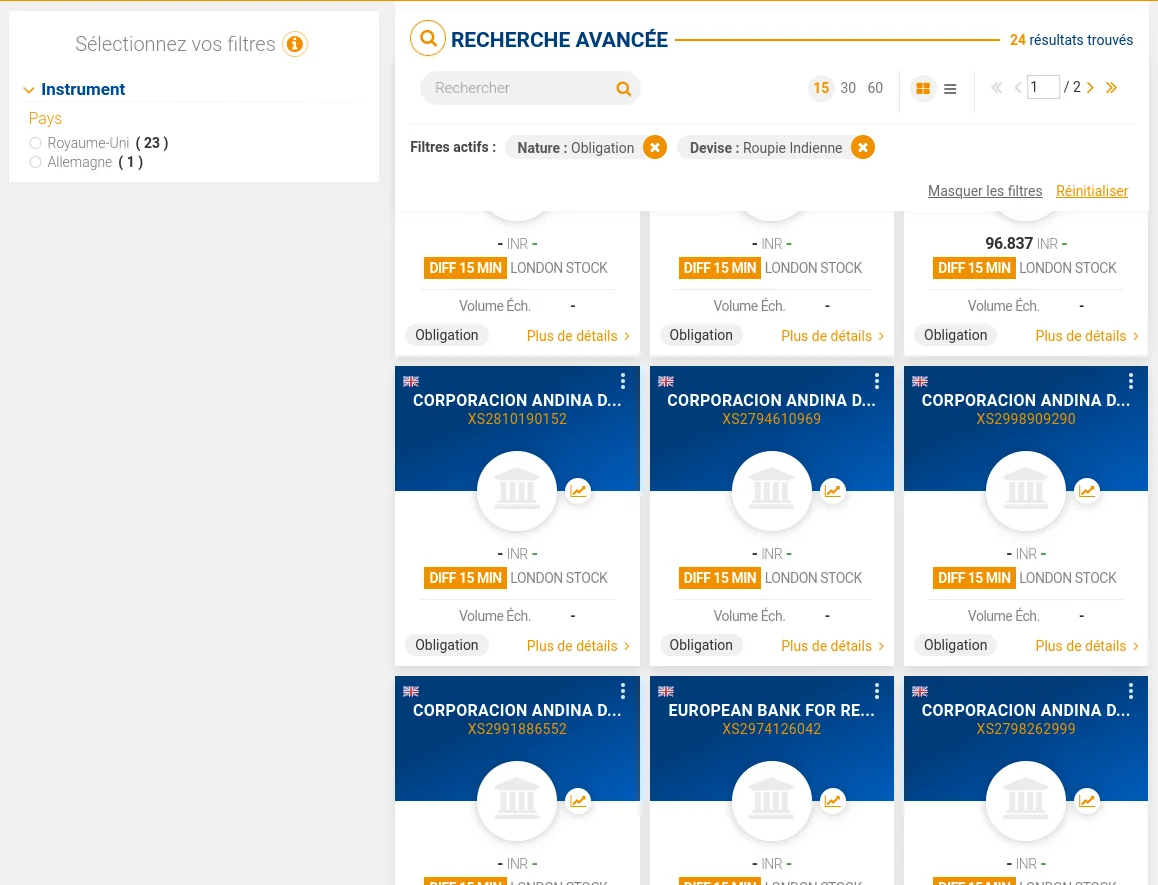Open Plus de détails for XS2810190152
This screenshot has width=1158, height=885.
tap(578, 646)
